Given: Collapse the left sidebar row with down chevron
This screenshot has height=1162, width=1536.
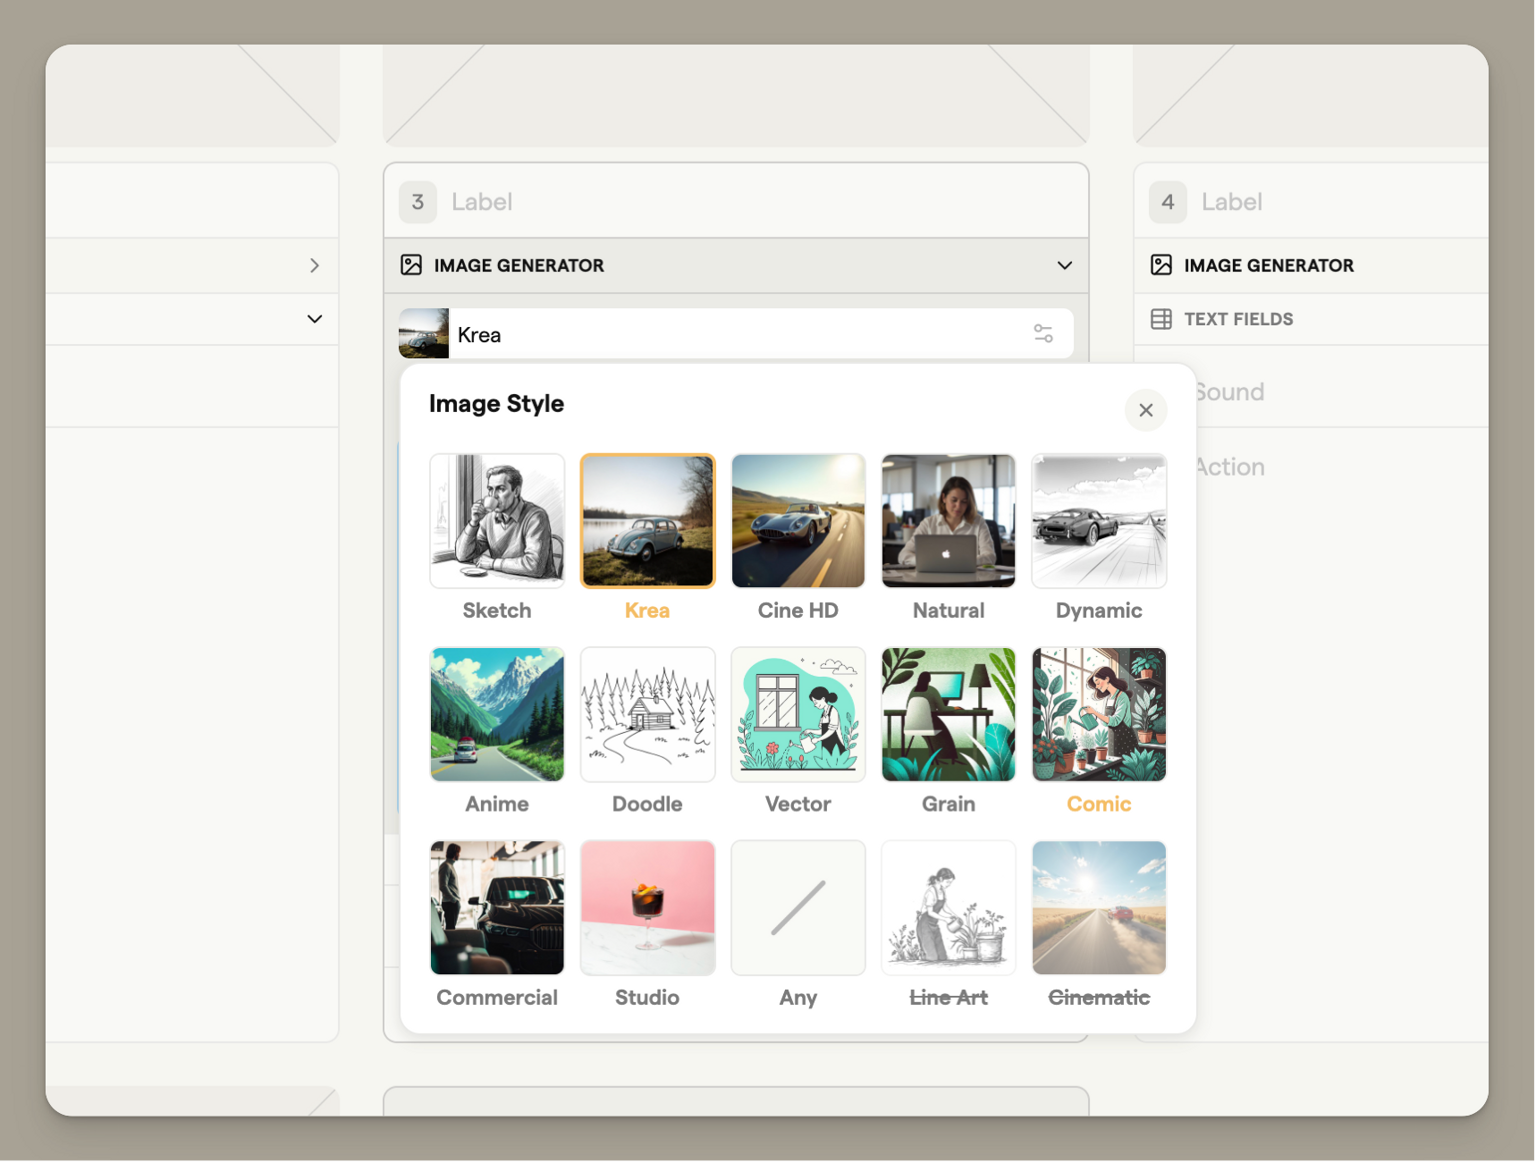Looking at the screenshot, I should (314, 318).
